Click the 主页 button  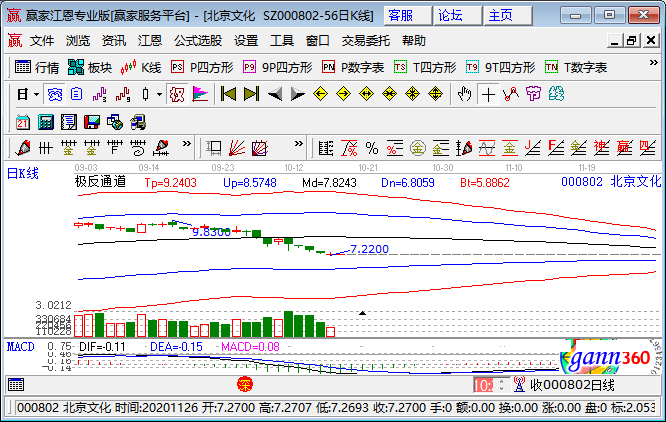pyautogui.click(x=508, y=16)
